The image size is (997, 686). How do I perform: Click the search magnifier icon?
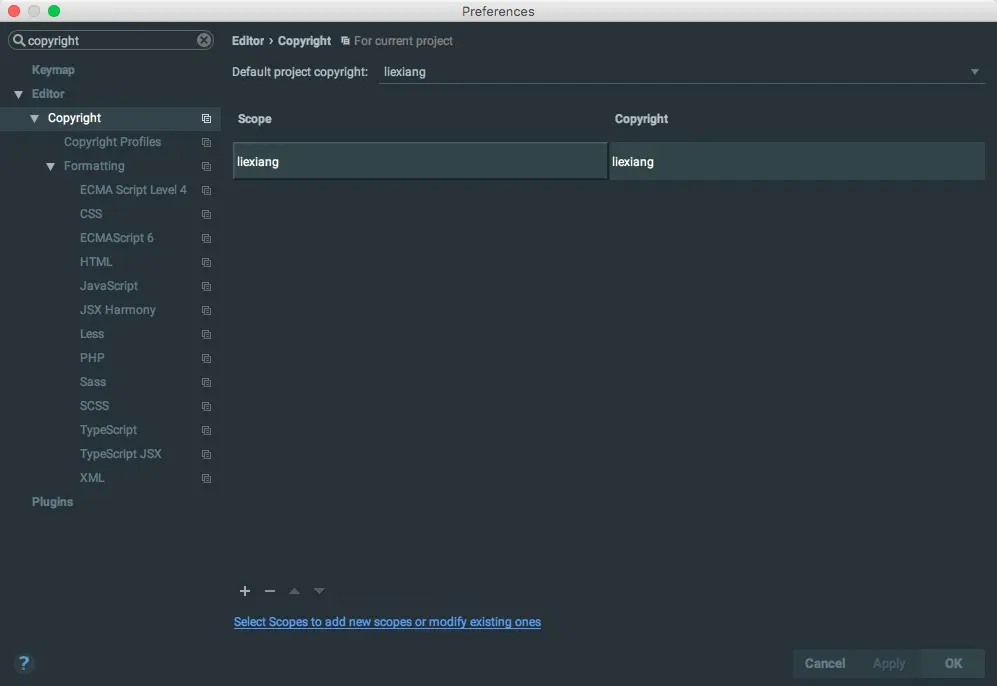tap(18, 40)
